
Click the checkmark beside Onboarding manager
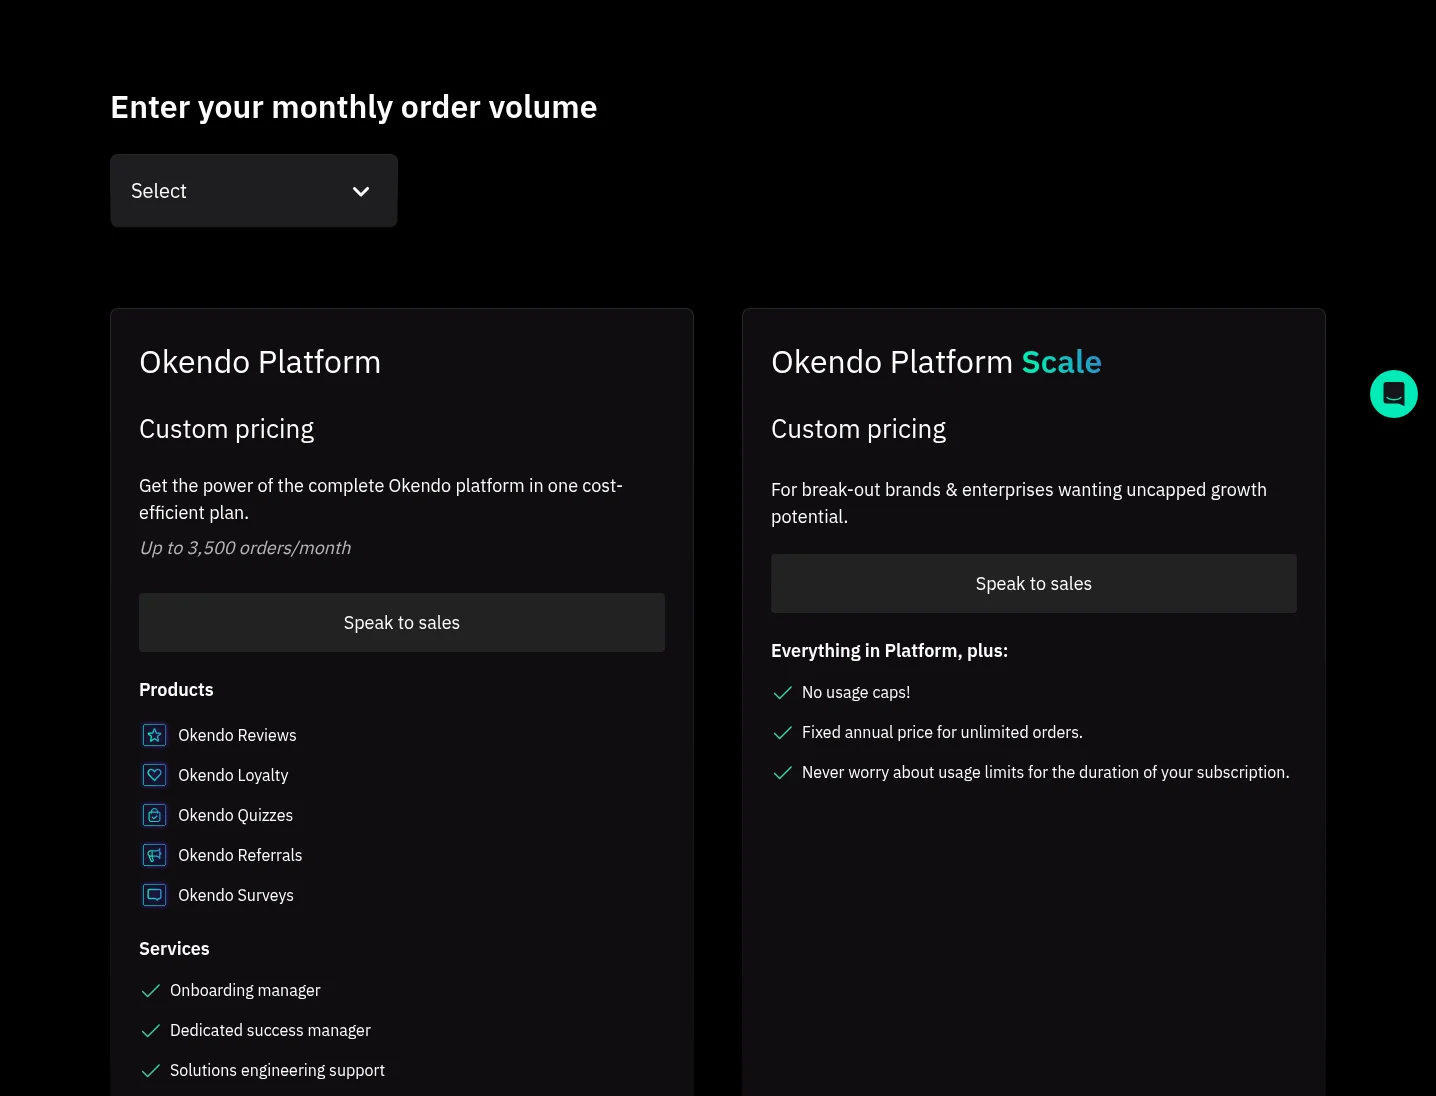coord(151,991)
